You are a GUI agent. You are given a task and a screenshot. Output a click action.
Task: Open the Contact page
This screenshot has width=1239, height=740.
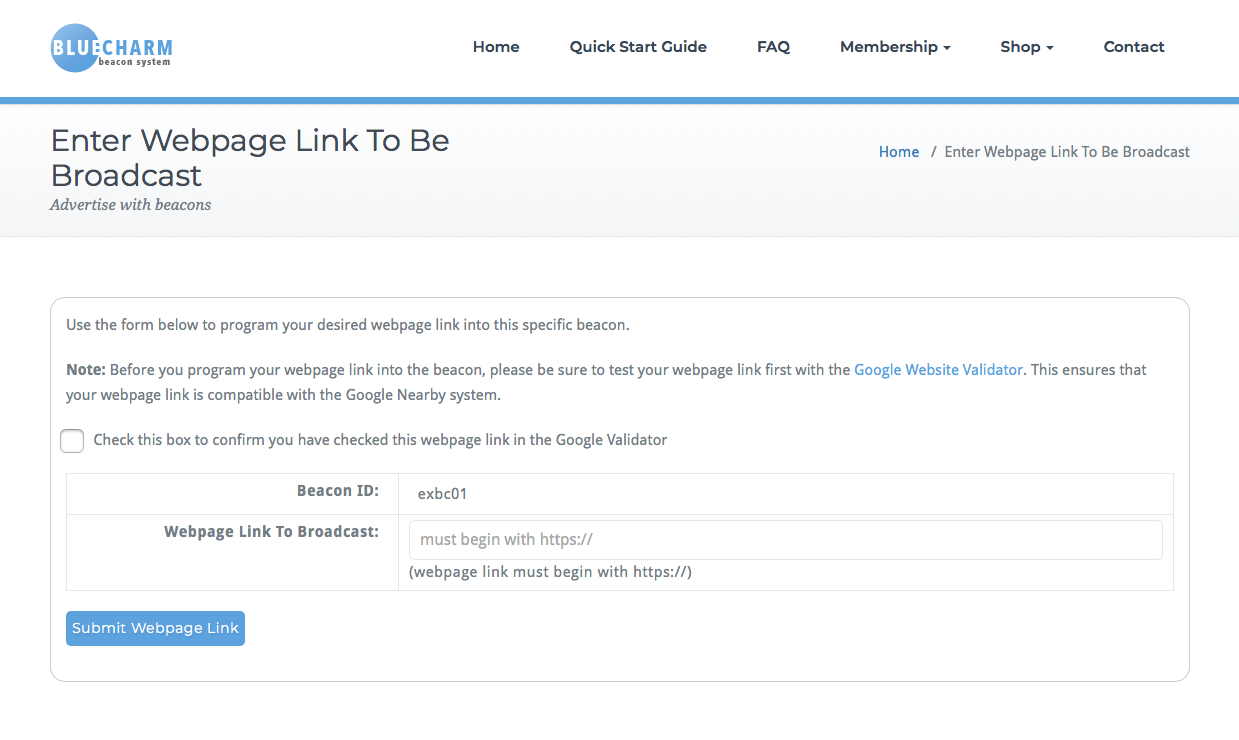pos(1134,47)
